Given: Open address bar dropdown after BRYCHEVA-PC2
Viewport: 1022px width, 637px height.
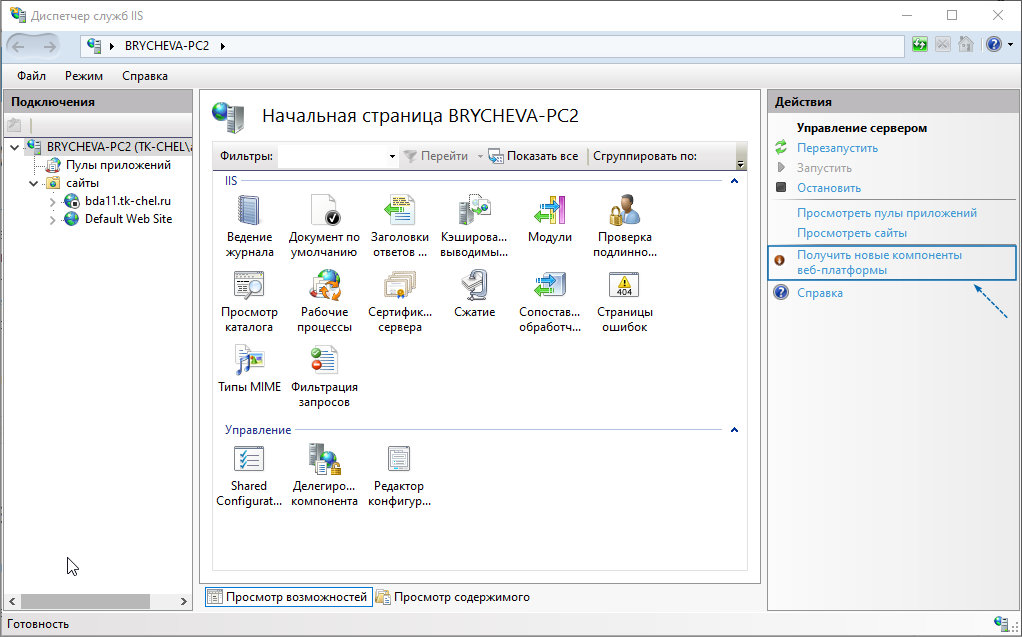Looking at the screenshot, I should 223,46.
